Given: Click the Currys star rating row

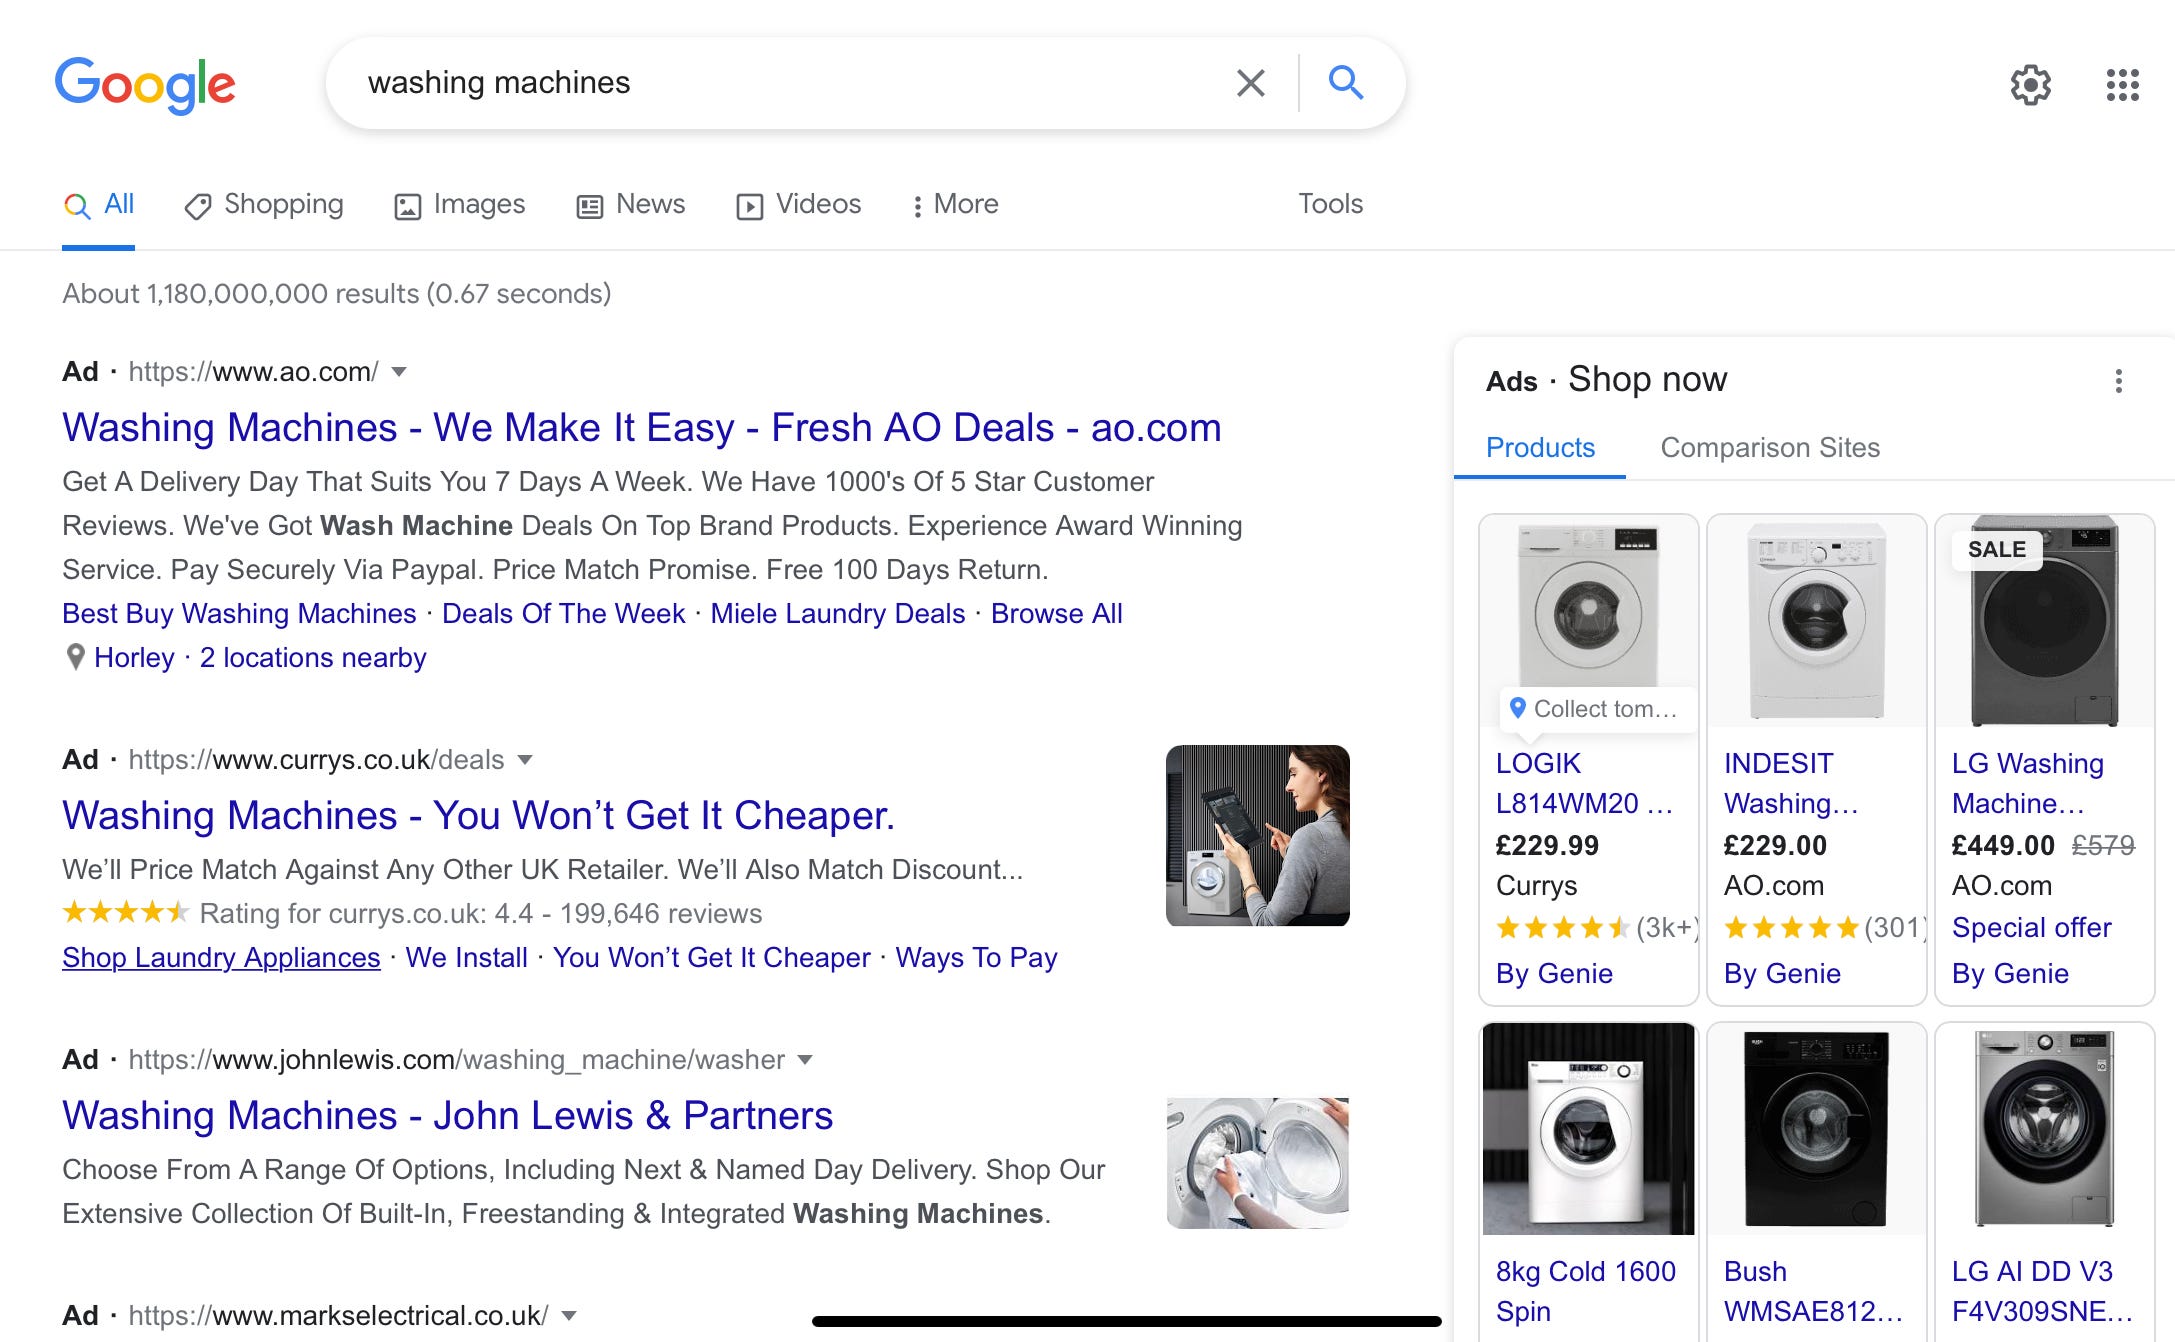Looking at the screenshot, I should (x=412, y=913).
